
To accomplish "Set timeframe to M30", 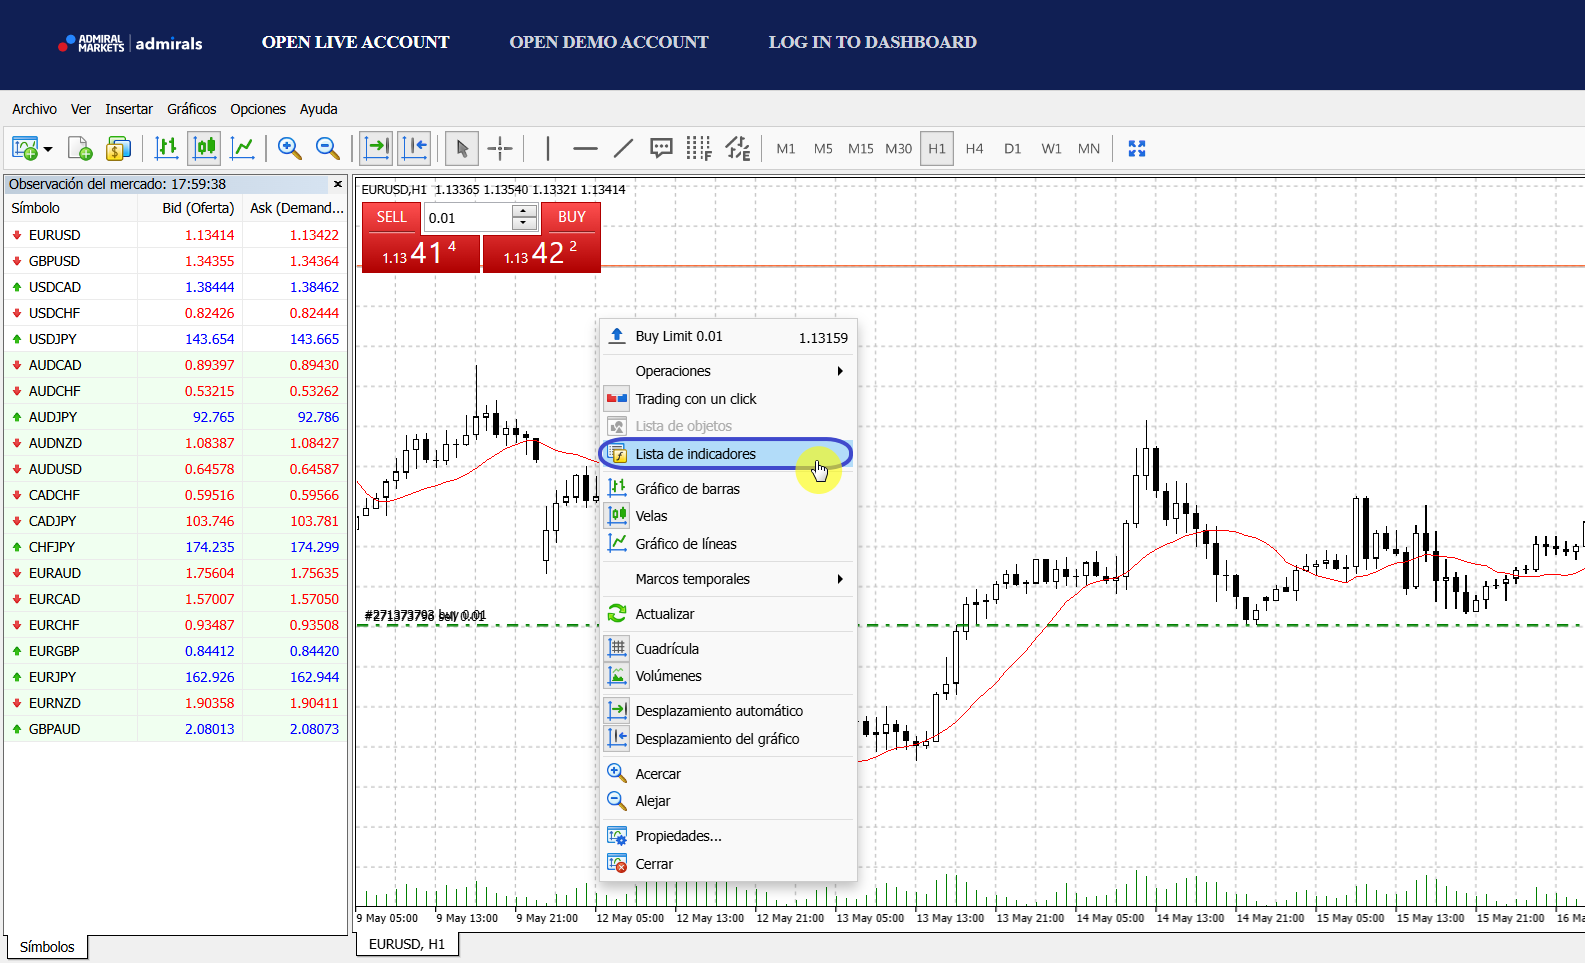I will 898,149.
